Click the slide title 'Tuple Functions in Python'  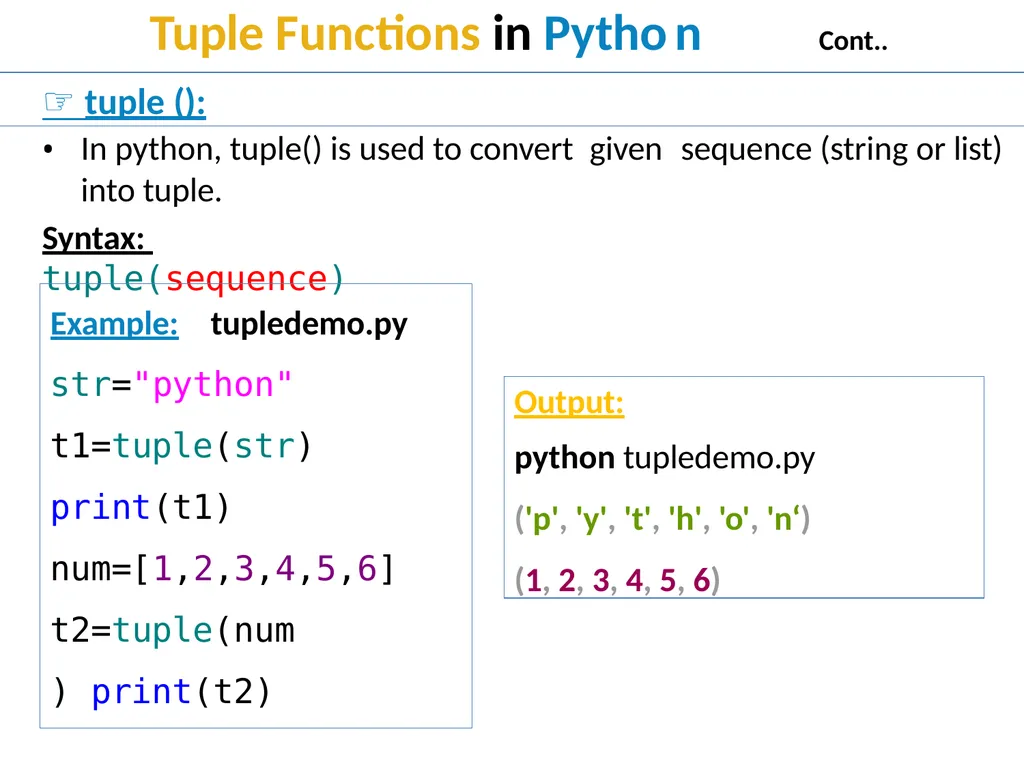pyautogui.click(x=425, y=34)
